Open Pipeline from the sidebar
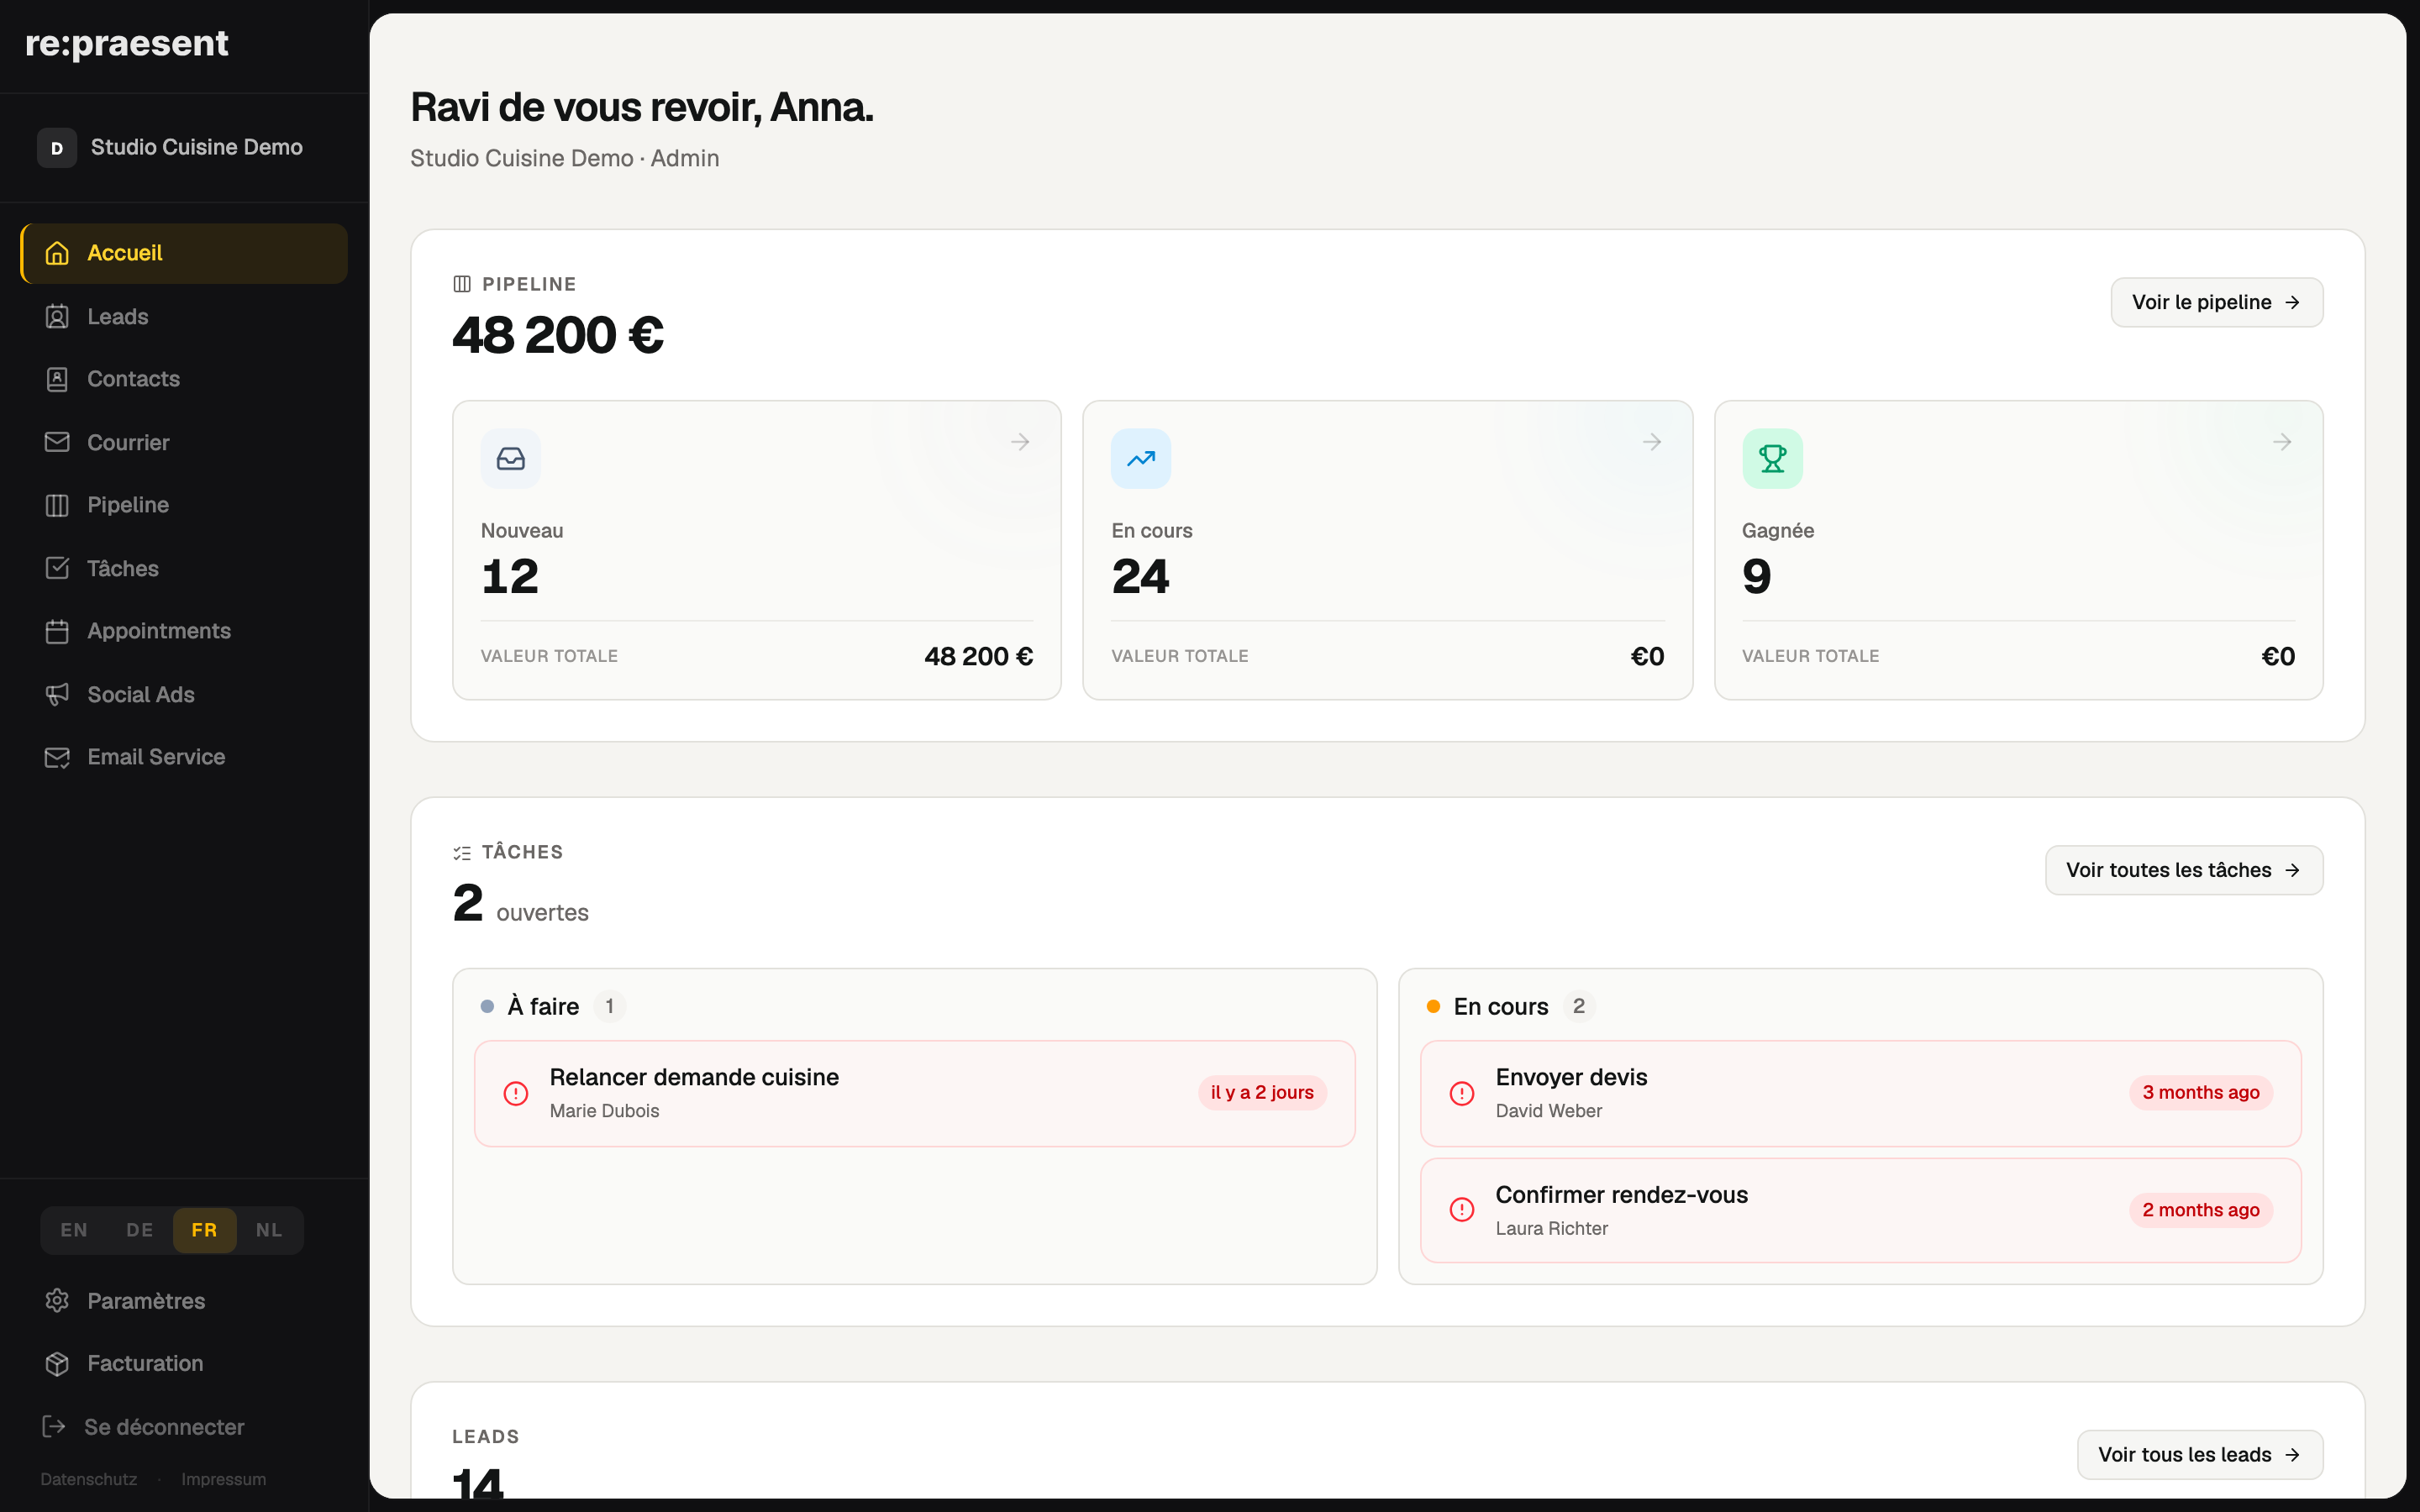Viewport: 2420px width, 1512px height. [184, 505]
